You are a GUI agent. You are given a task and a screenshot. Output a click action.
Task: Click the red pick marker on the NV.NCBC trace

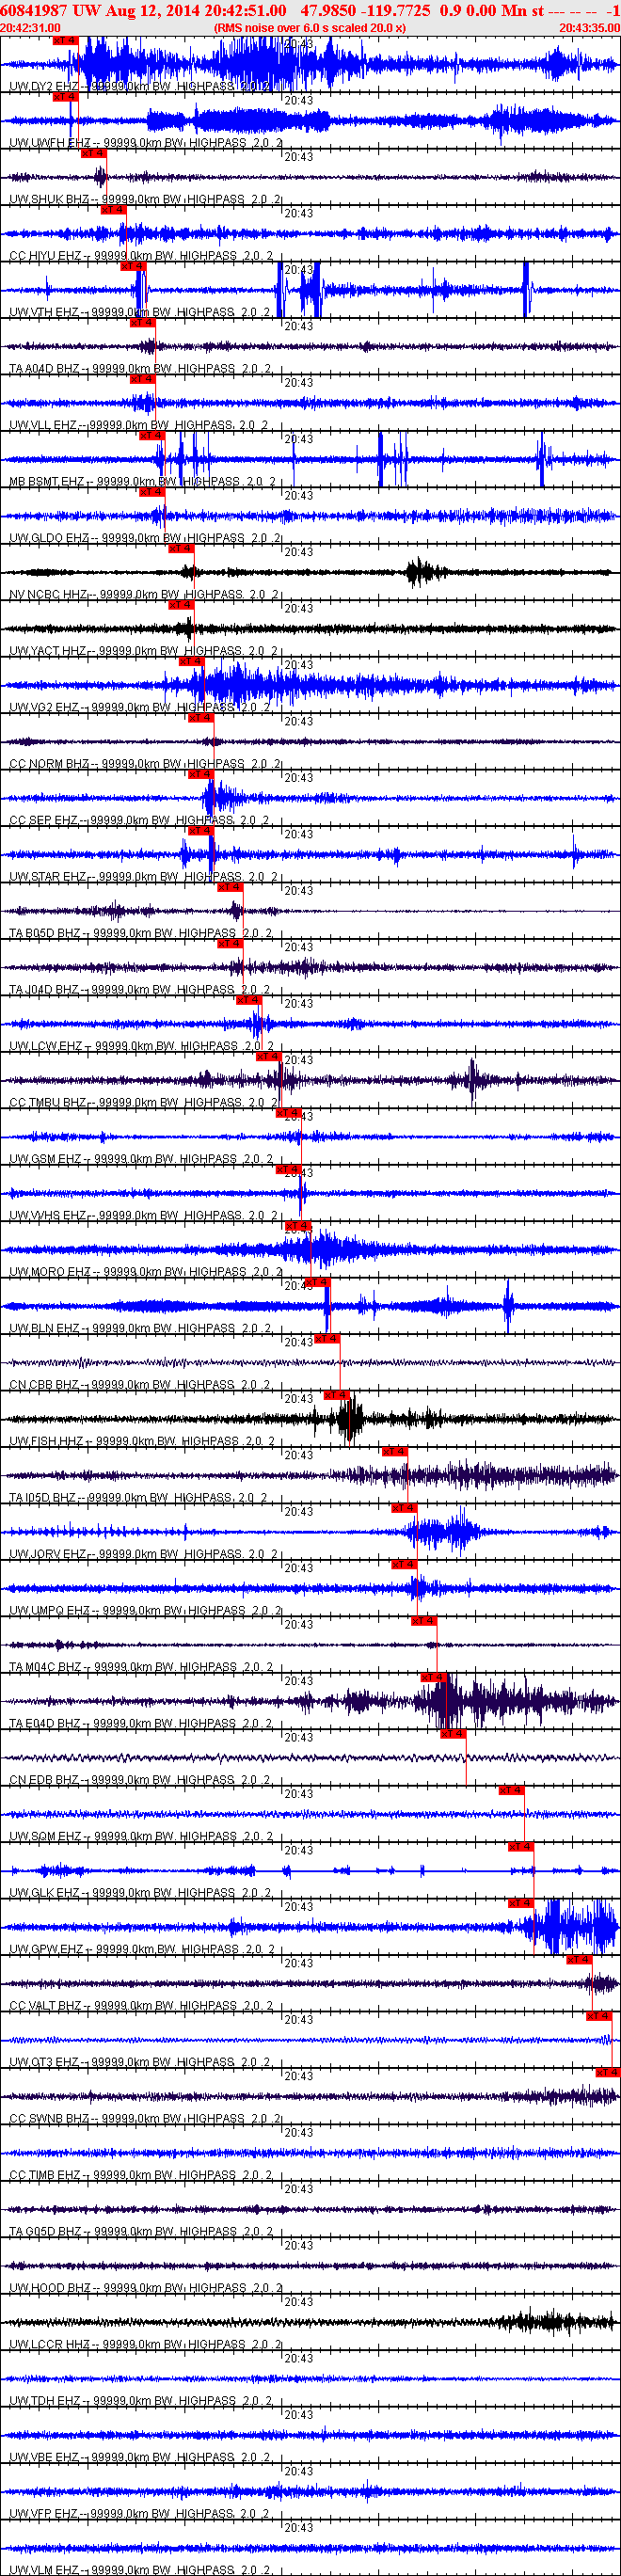[180, 549]
